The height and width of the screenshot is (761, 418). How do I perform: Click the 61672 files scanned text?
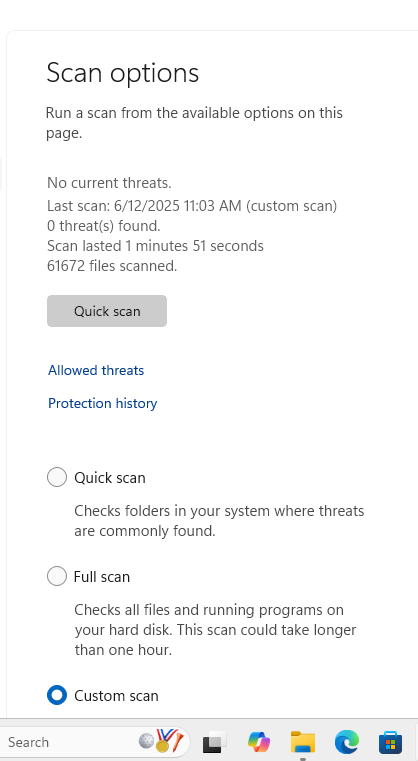click(x=112, y=265)
